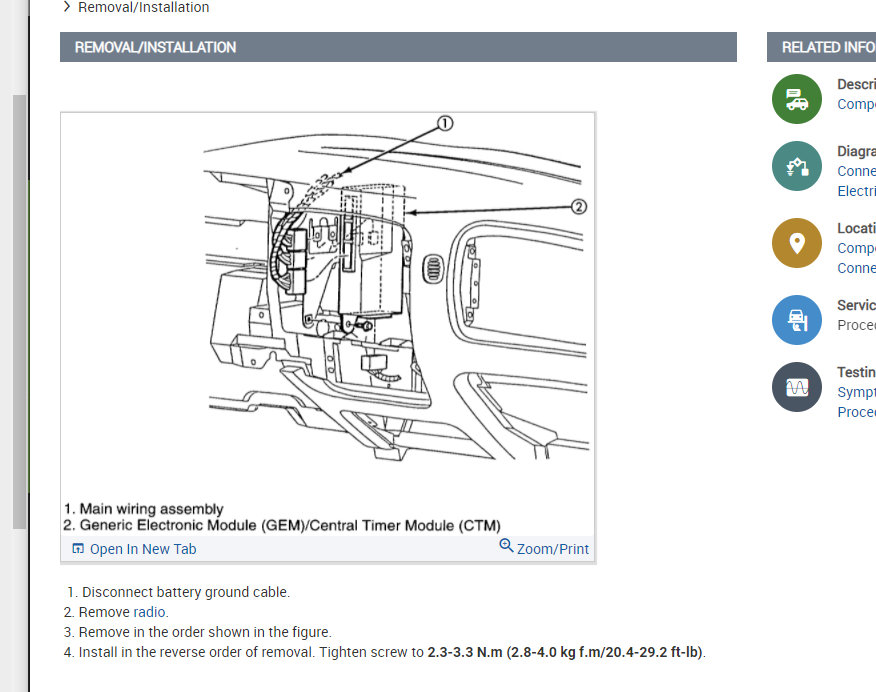Open the 'Conne' link under Locations
876x692 pixels.
coord(856,268)
